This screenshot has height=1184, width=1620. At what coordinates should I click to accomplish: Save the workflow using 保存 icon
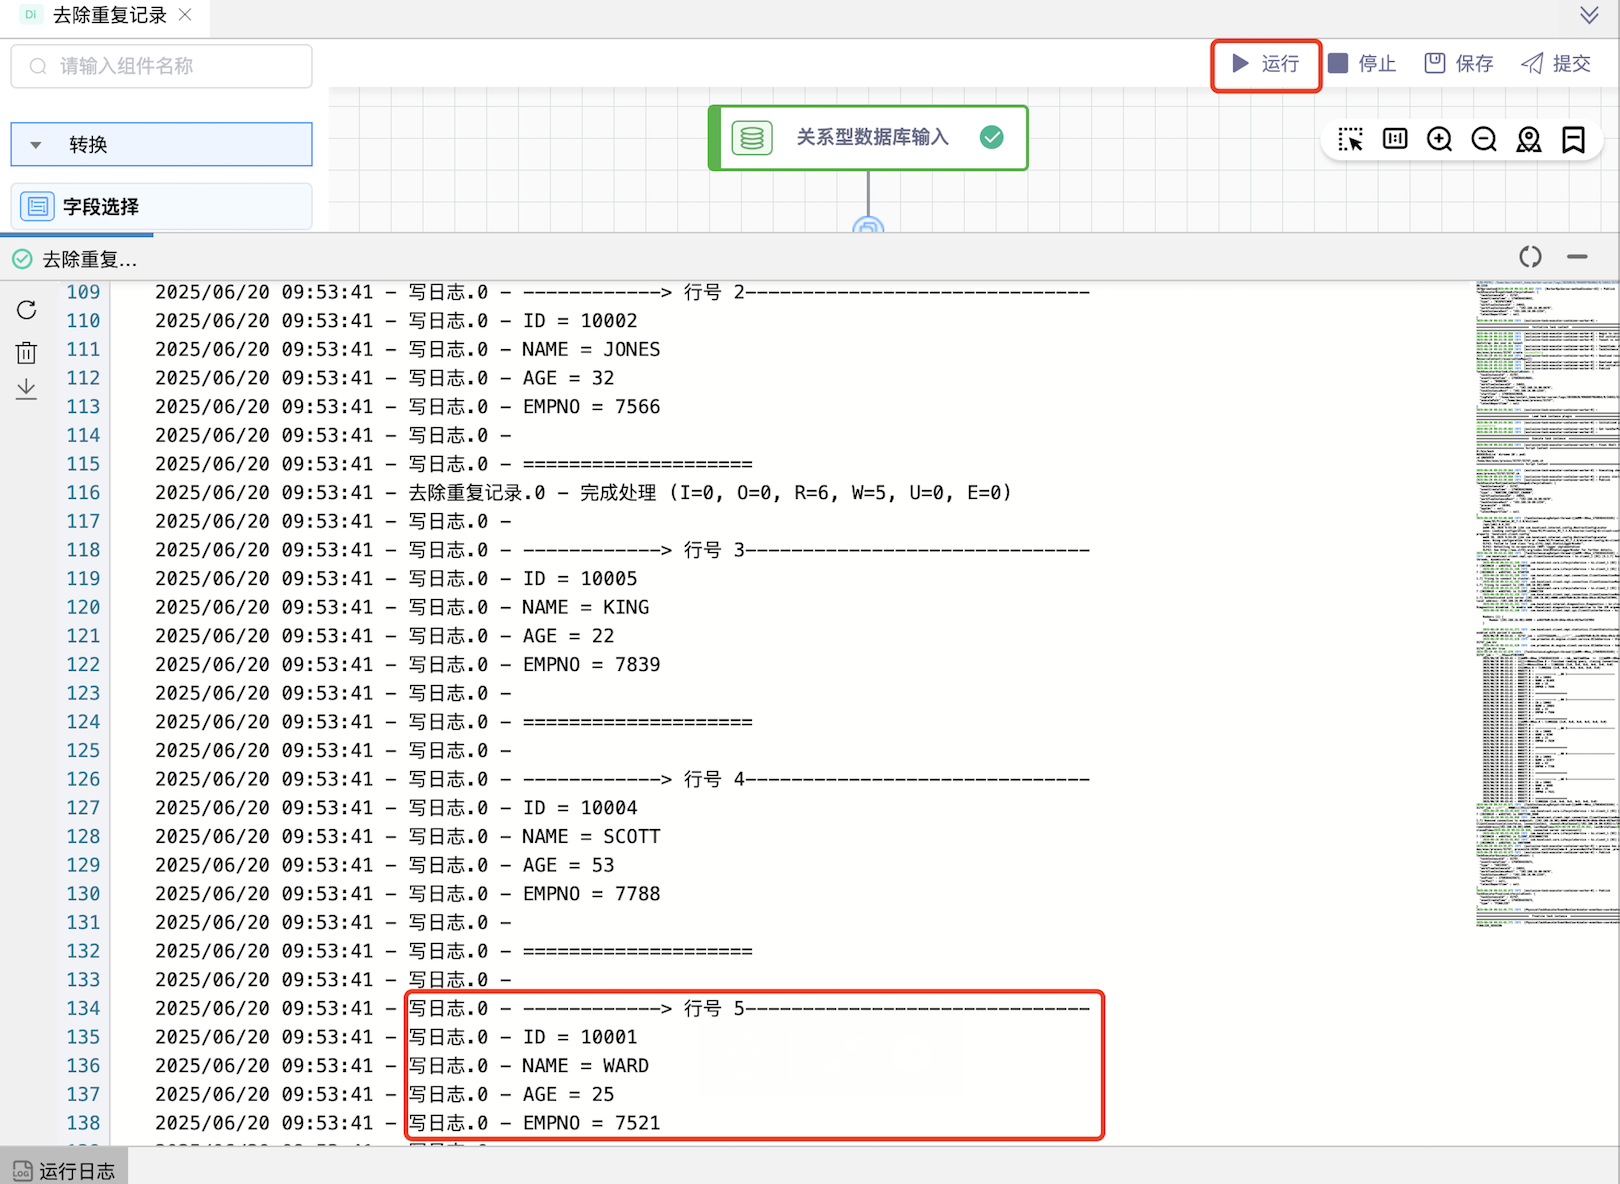click(1458, 64)
